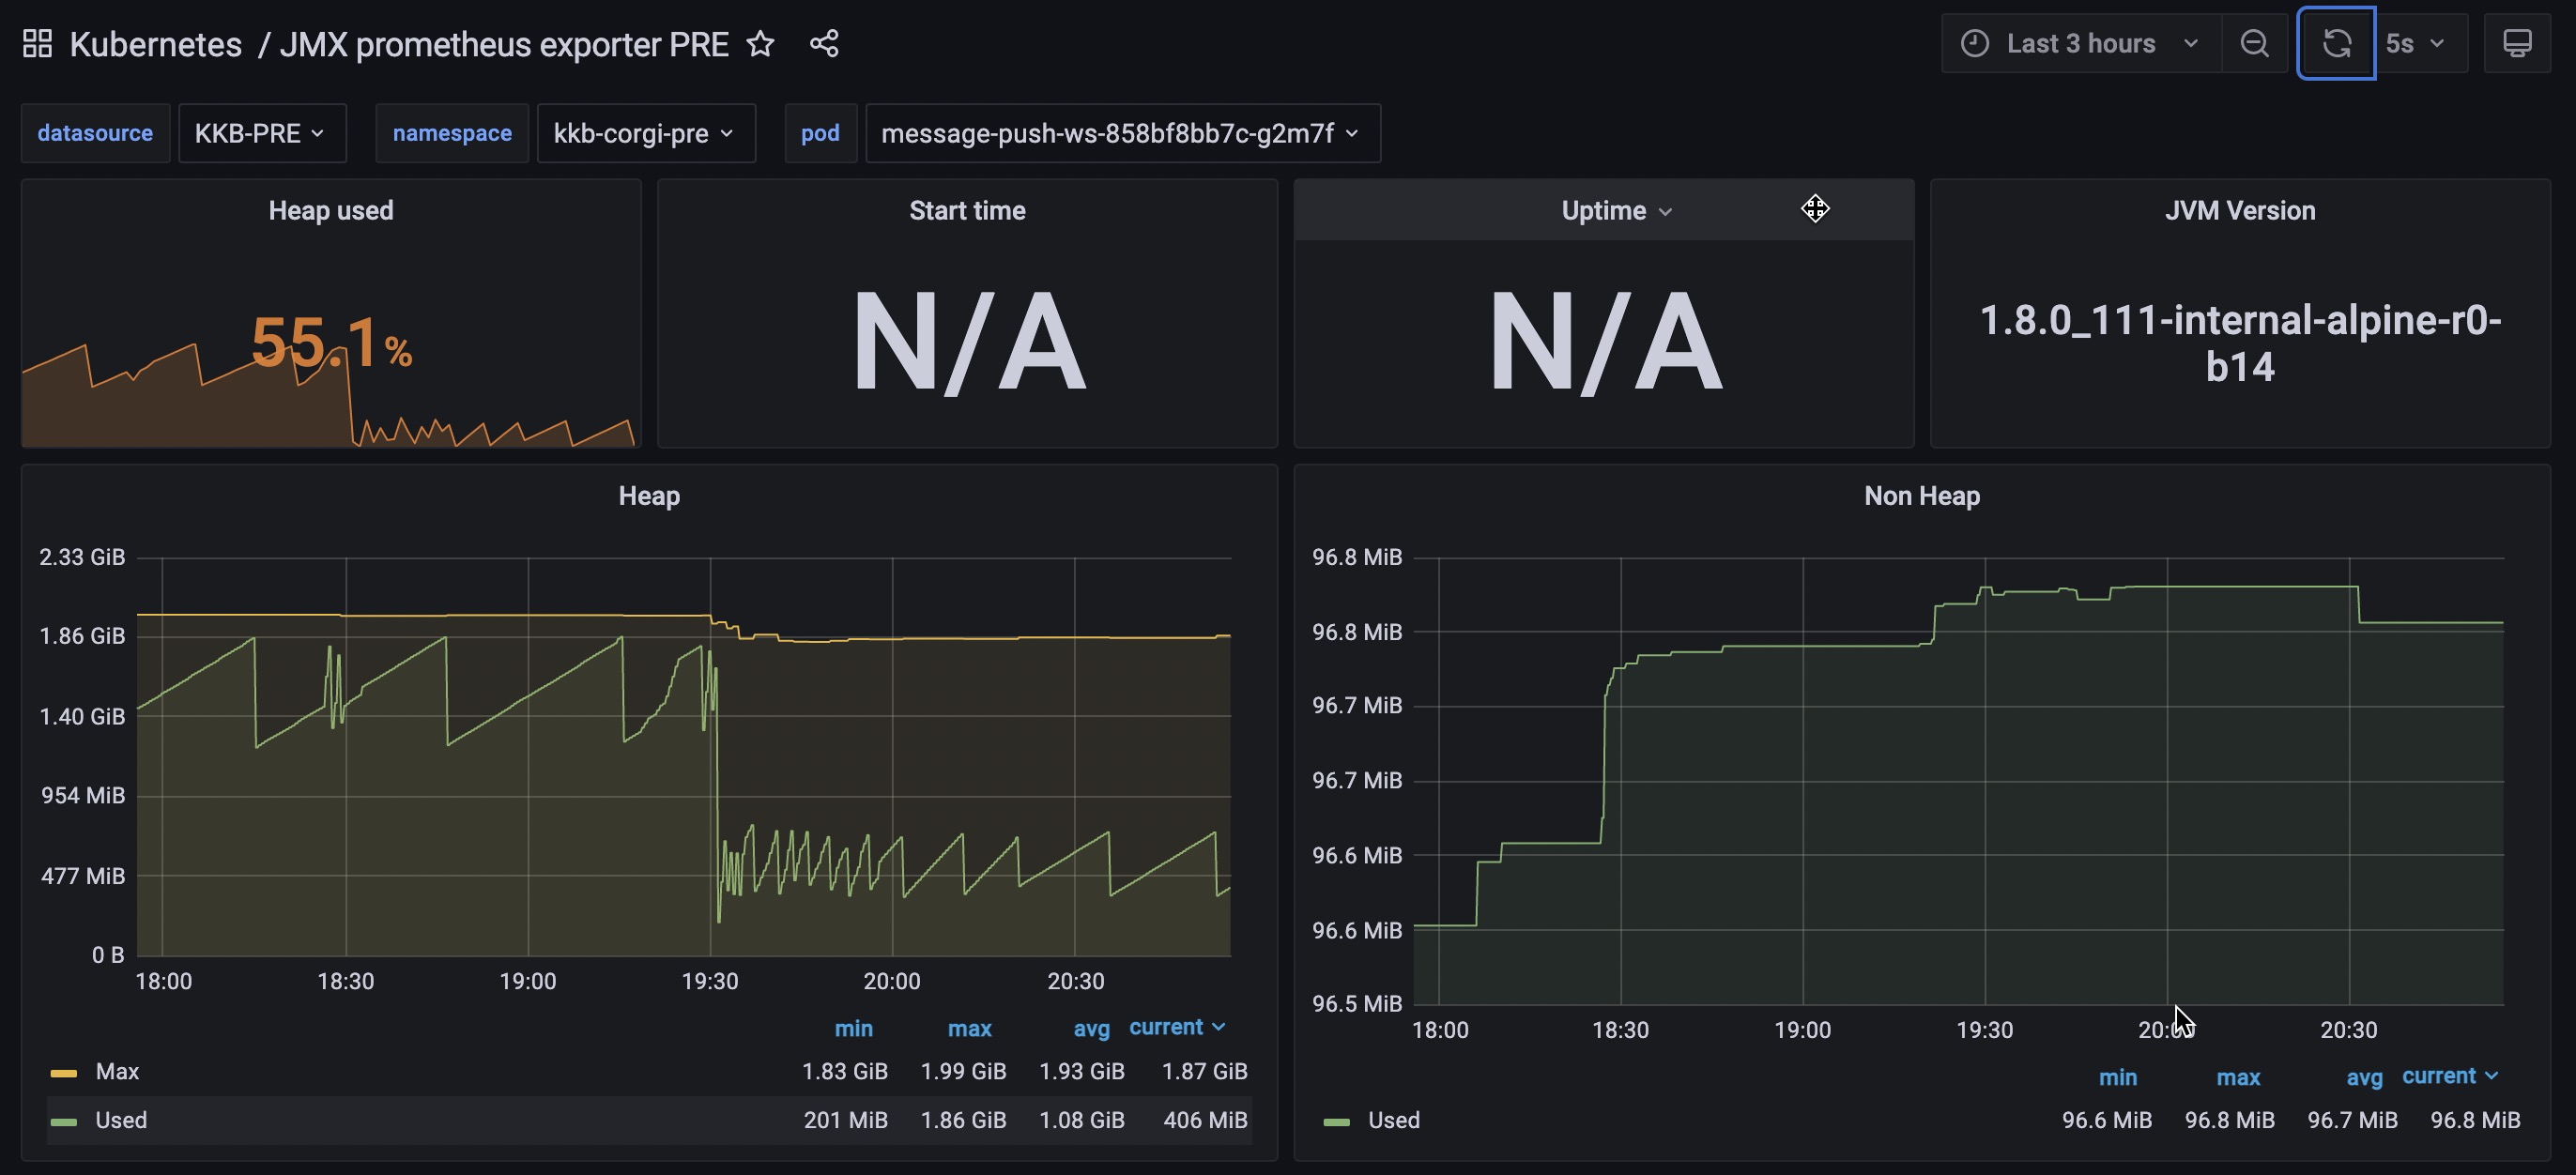The image size is (2576, 1175).
Task: Click the move handle on Uptime panel
Action: click(x=1815, y=208)
